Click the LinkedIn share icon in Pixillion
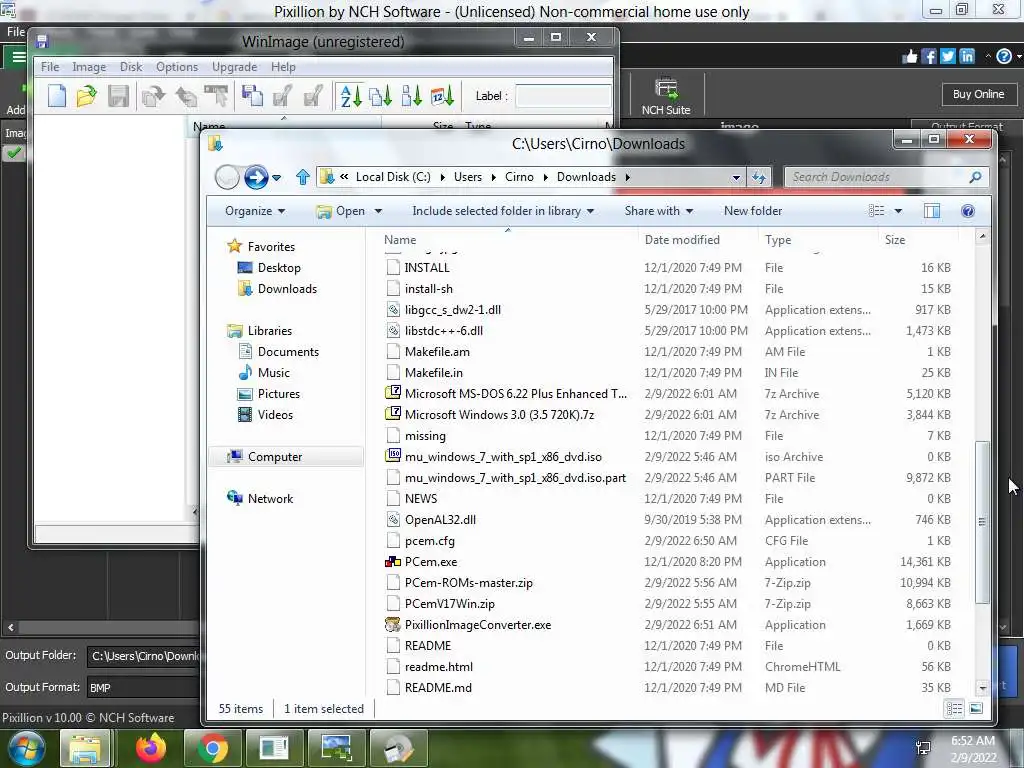Image resolution: width=1024 pixels, height=768 pixels. pos(967,56)
